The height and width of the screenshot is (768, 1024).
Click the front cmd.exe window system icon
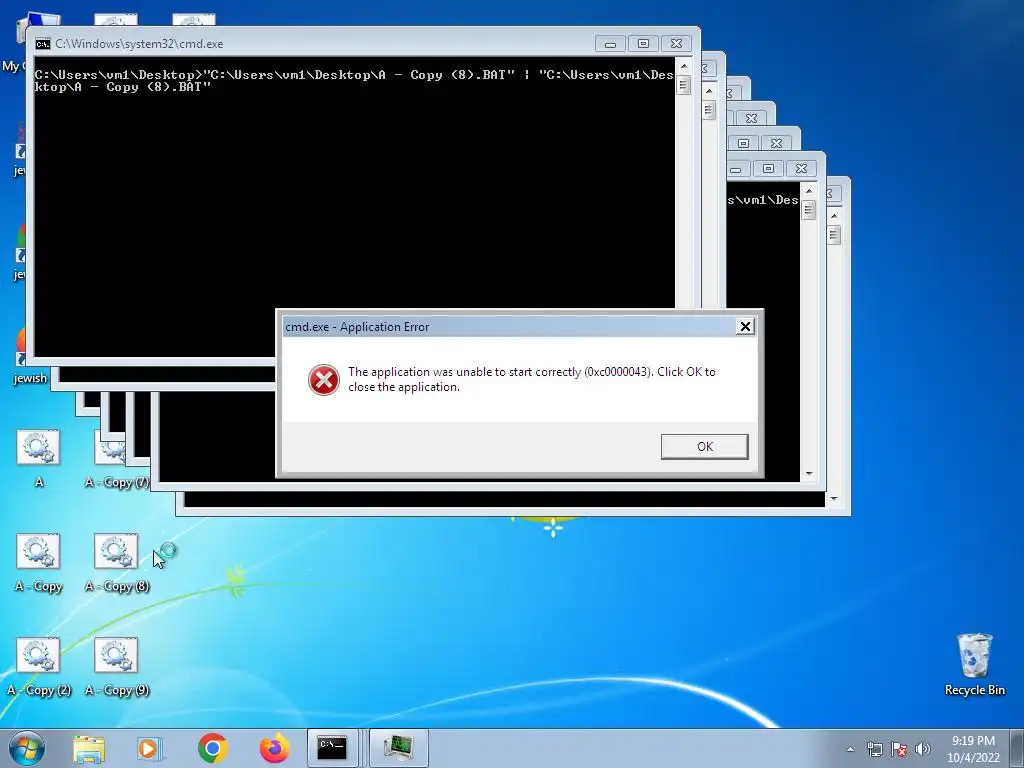(x=43, y=44)
